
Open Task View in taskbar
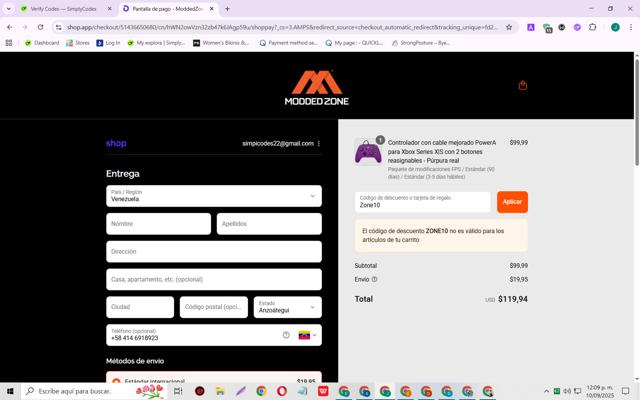178,391
